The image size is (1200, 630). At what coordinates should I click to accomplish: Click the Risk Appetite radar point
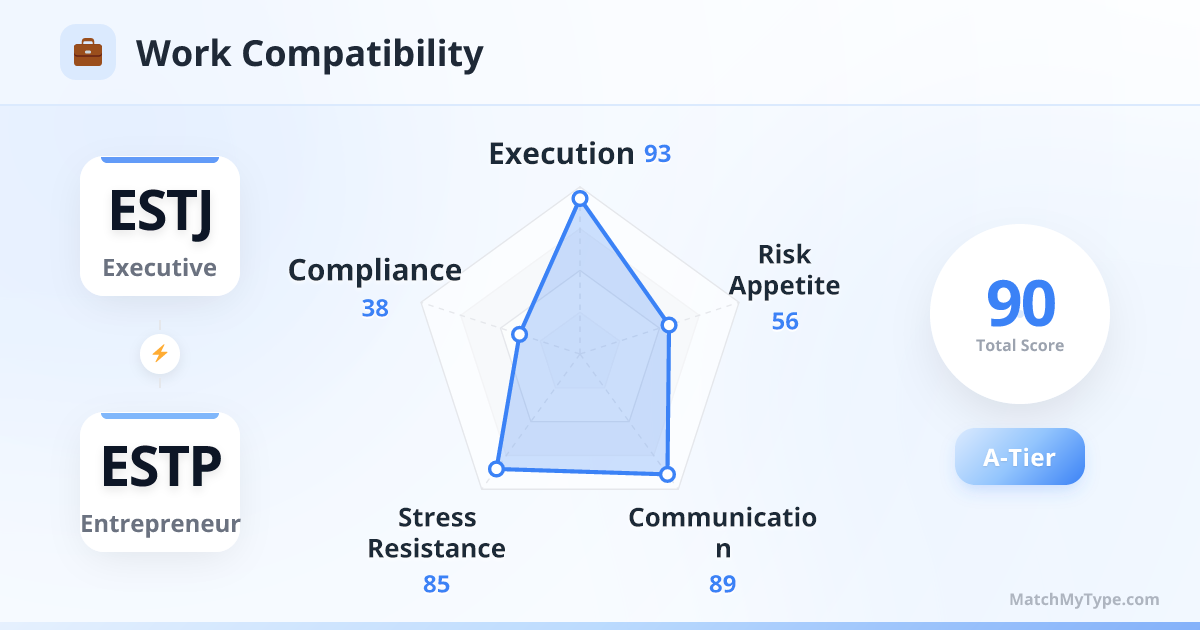tap(670, 325)
